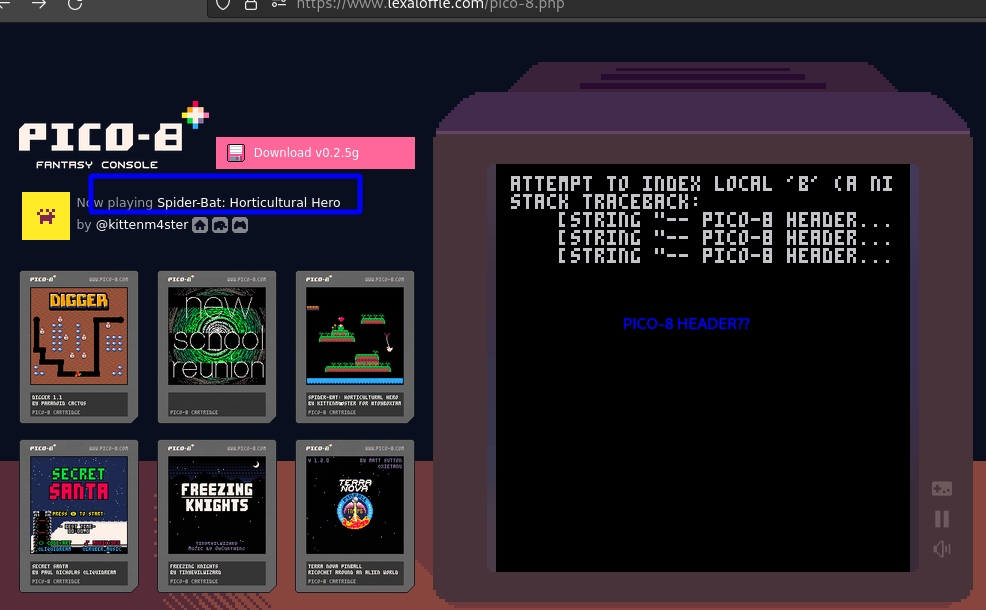Visit @kittenm4ster author profile link
The image size is (986, 610).
point(141,225)
